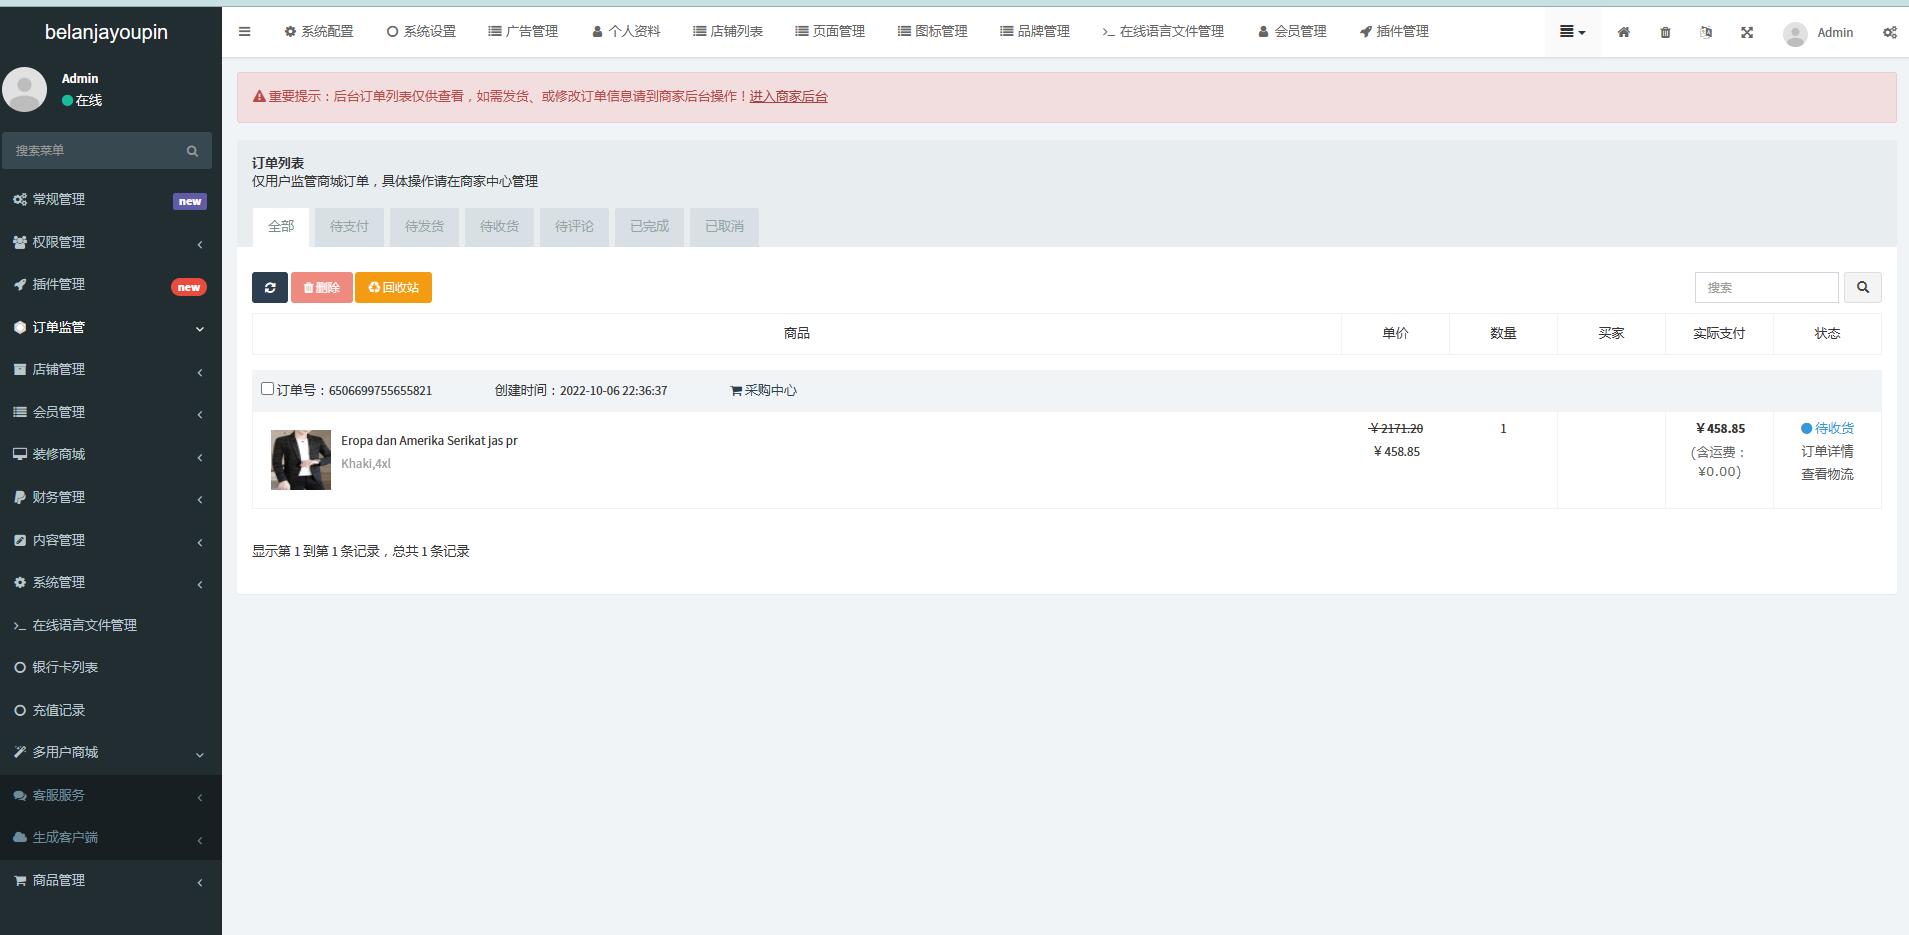
Task: Collapse the 订单监管 sidebar menu
Action: coord(110,327)
